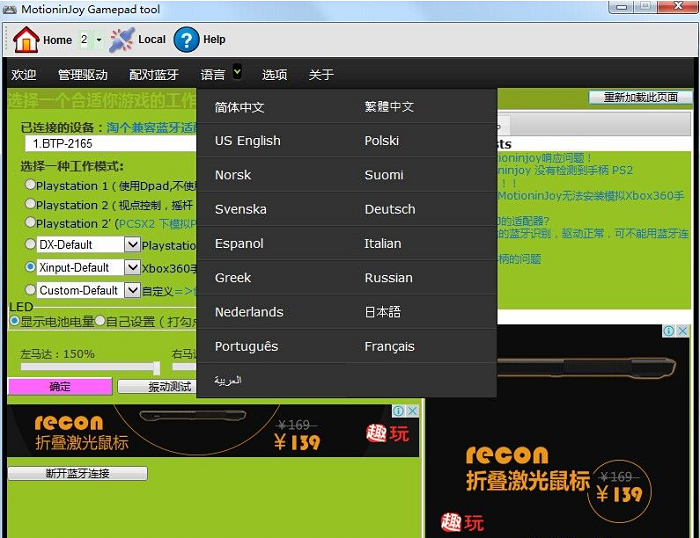Click the MotioninJoy title bar gamepad icon

point(10,9)
